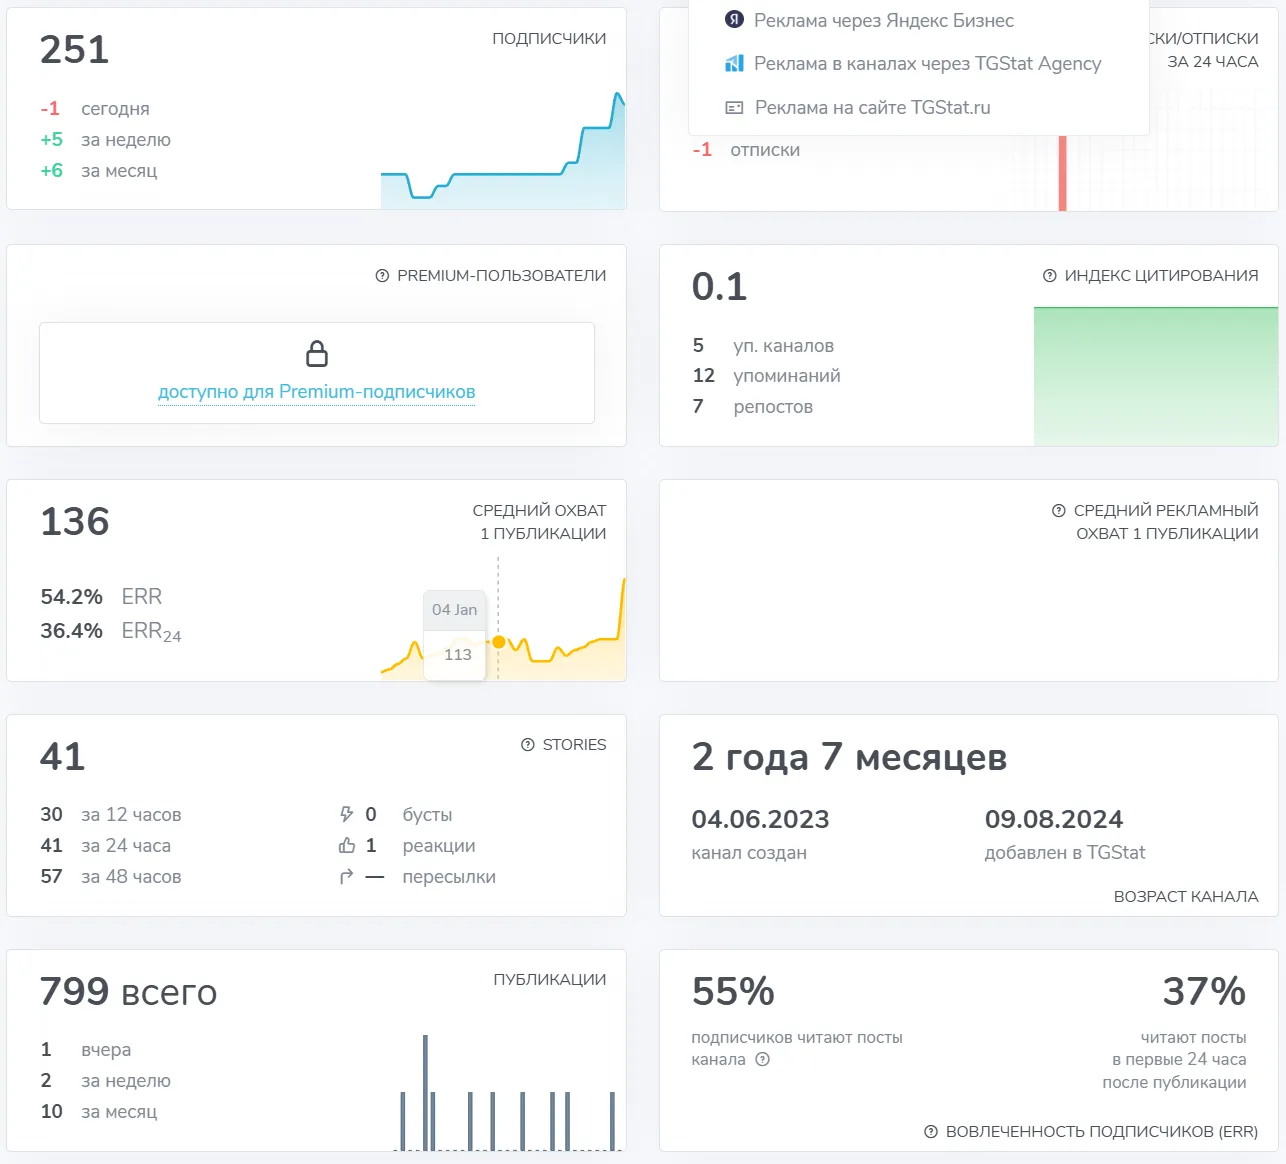Click the TGStat Agency chart icon
The image size is (1286, 1164).
click(x=734, y=63)
